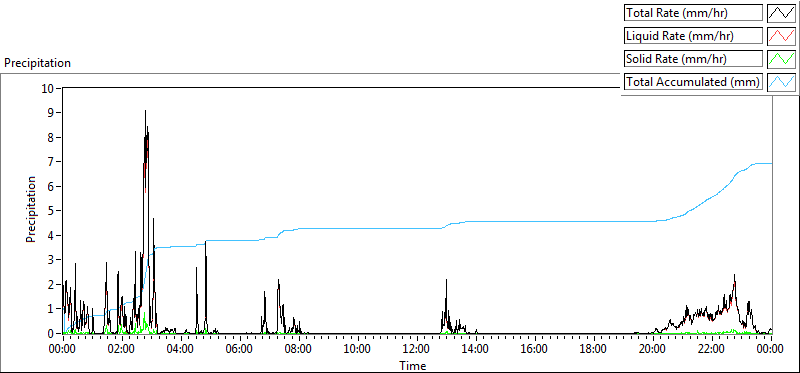The height and width of the screenshot is (373, 800).
Task: Click the 18:00 time axis label
Action: click(594, 350)
